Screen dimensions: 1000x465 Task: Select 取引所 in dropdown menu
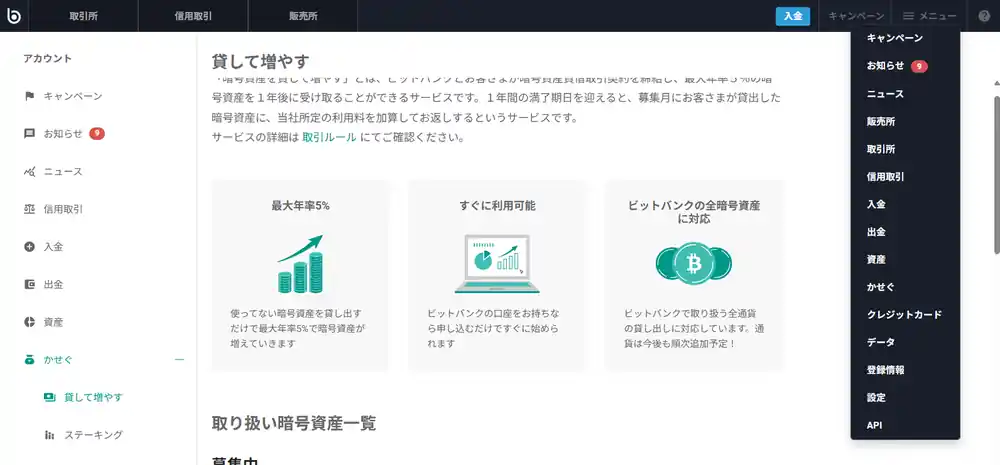tap(881, 149)
